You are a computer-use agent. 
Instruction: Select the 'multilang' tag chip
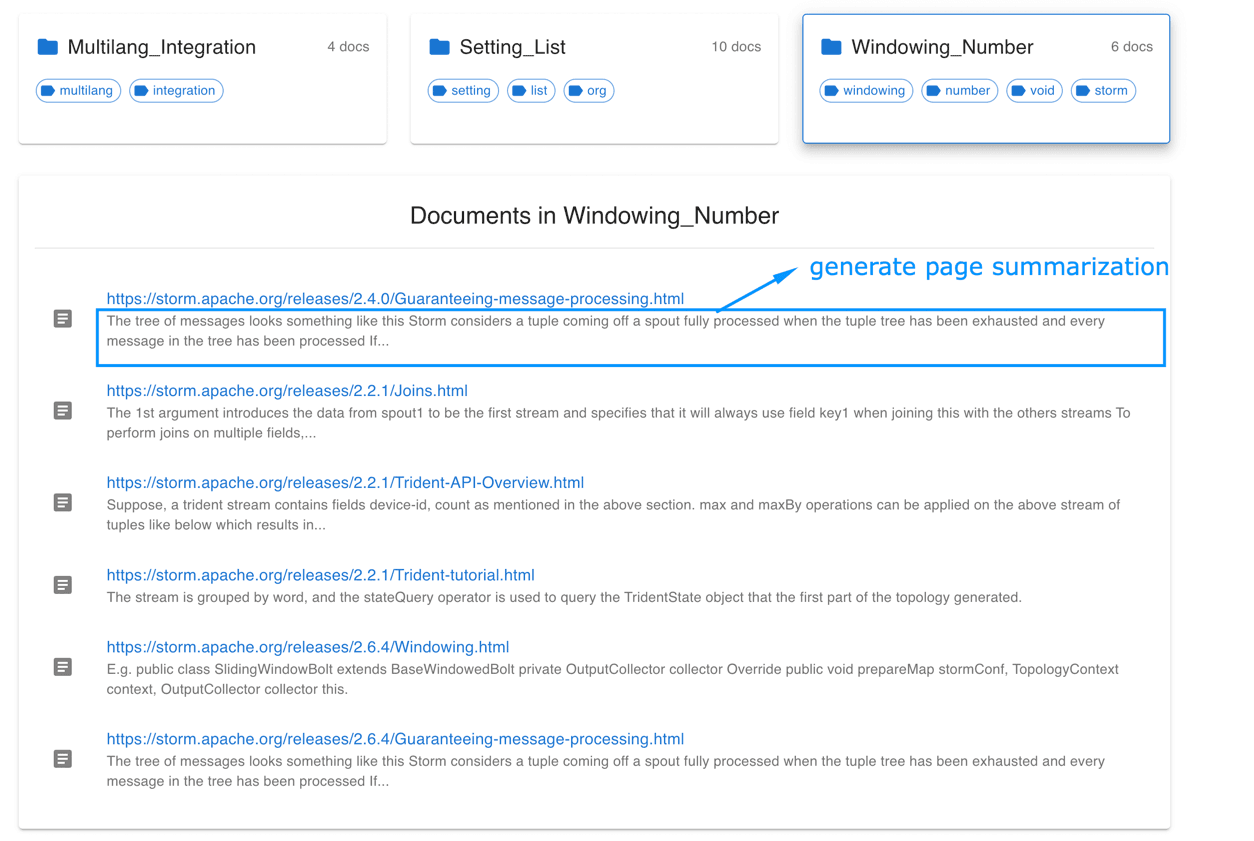[x=78, y=91]
